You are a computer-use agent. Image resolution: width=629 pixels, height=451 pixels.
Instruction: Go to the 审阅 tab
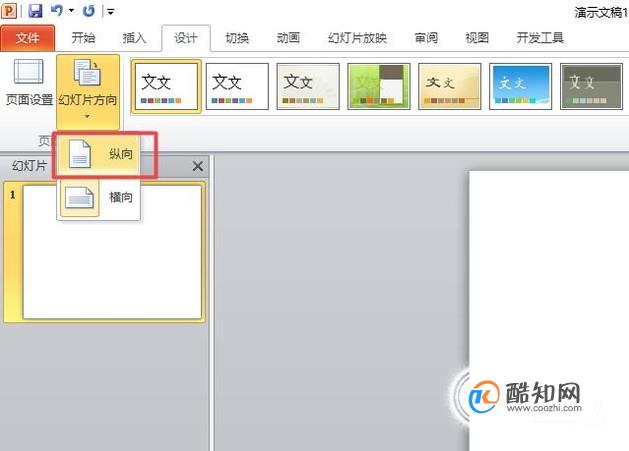click(x=426, y=38)
